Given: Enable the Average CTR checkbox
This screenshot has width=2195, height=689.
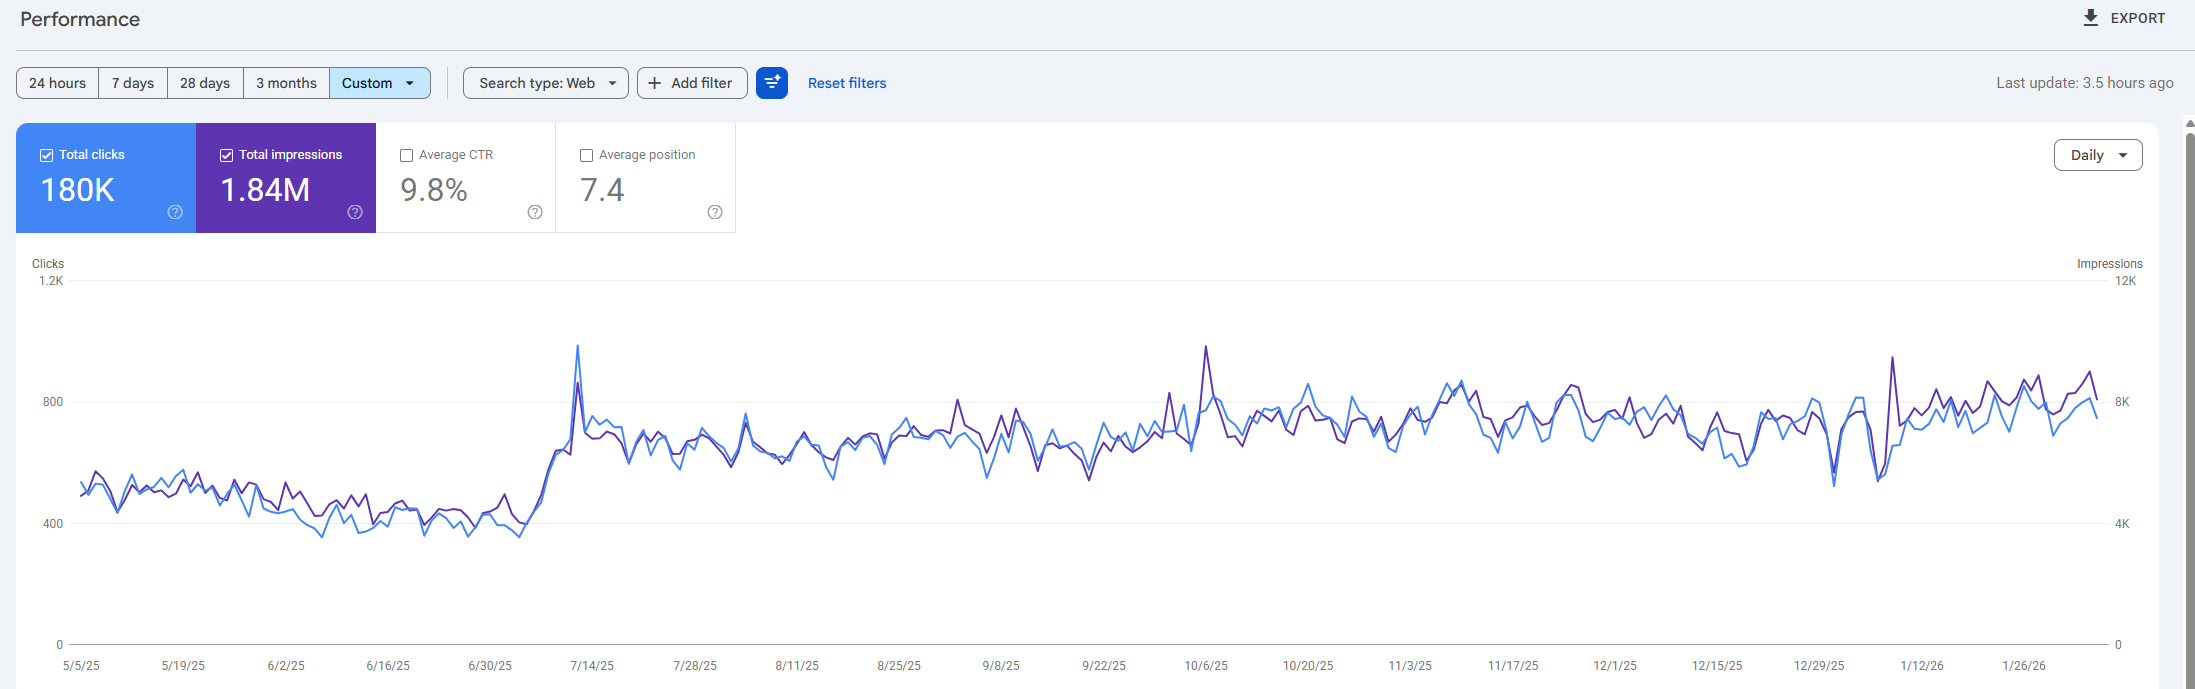Looking at the screenshot, I should pos(406,155).
